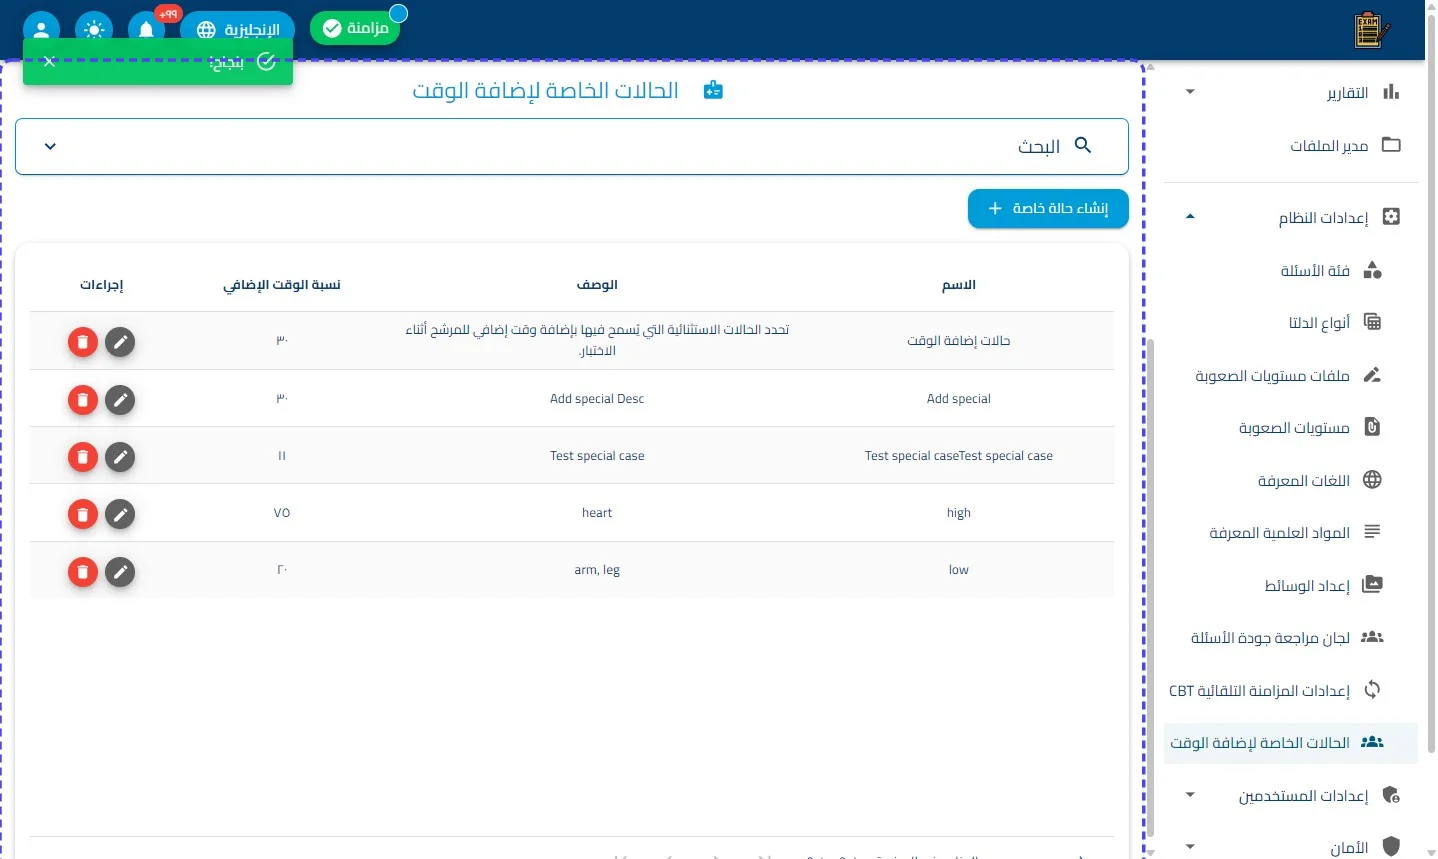Click globe icon beside اللغات المعرفة
1438x859 pixels.
(x=1373, y=480)
